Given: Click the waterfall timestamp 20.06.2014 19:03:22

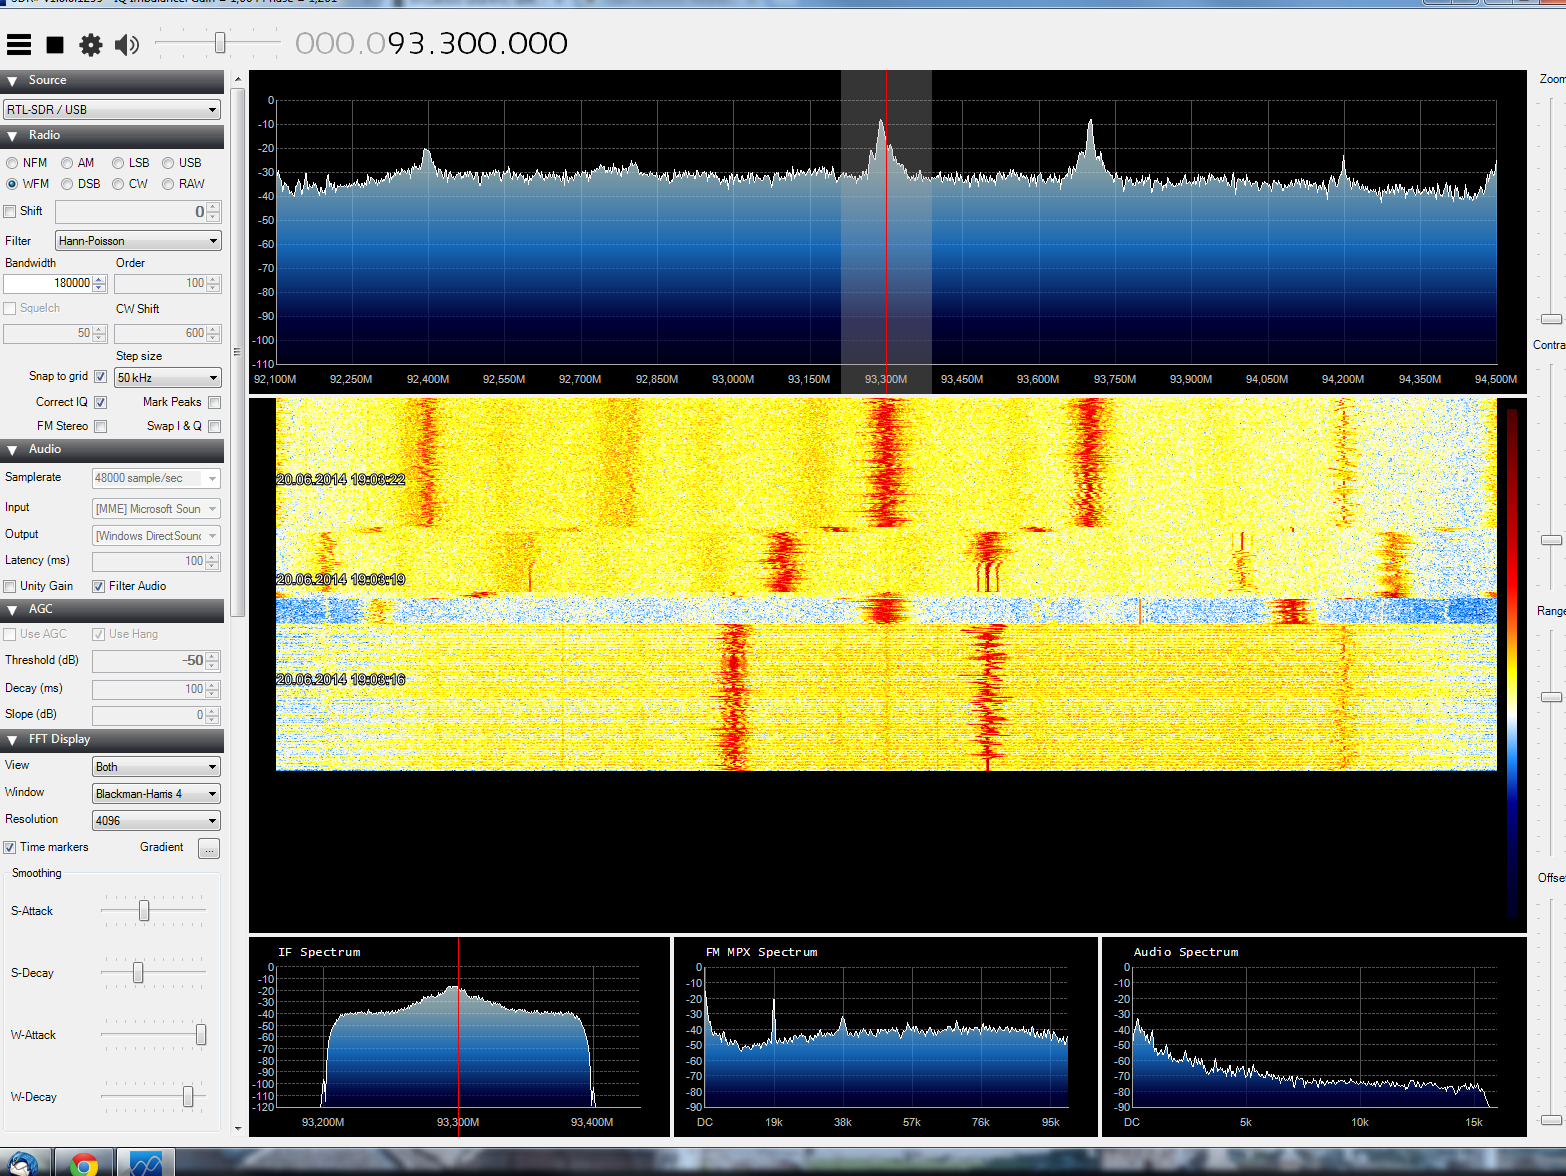Looking at the screenshot, I should tap(341, 480).
